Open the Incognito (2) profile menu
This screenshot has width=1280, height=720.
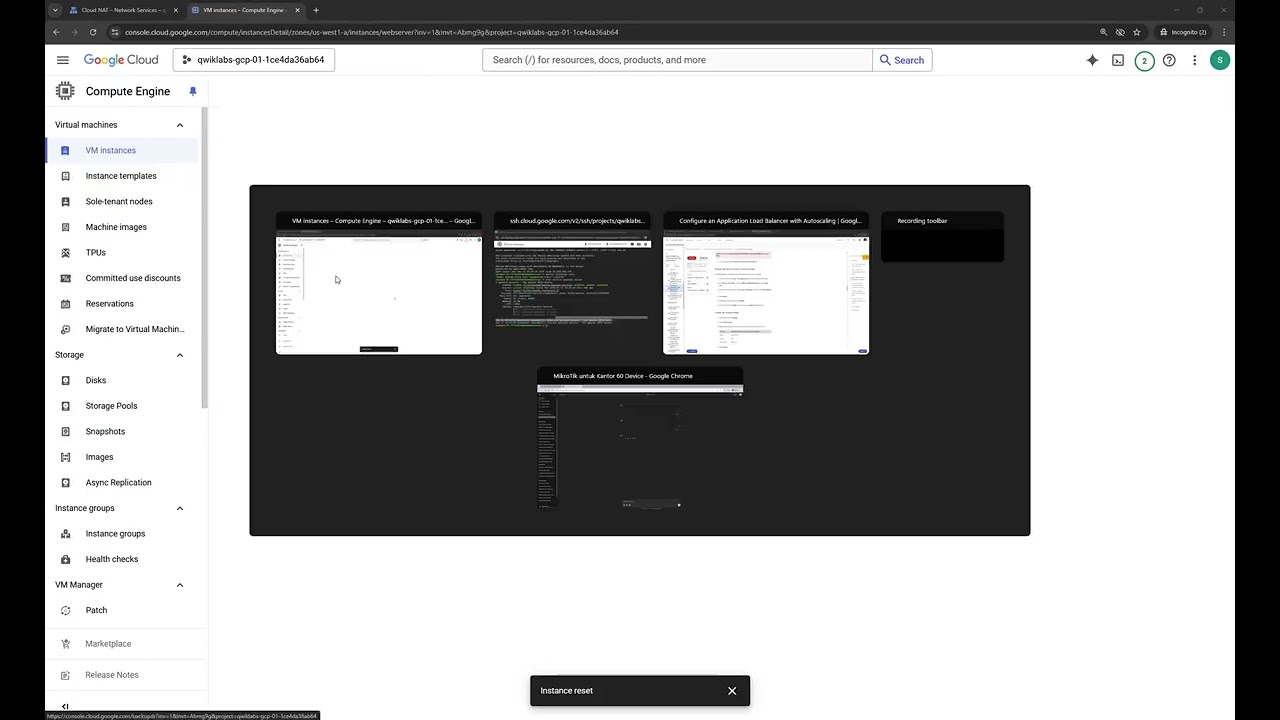click(1183, 32)
